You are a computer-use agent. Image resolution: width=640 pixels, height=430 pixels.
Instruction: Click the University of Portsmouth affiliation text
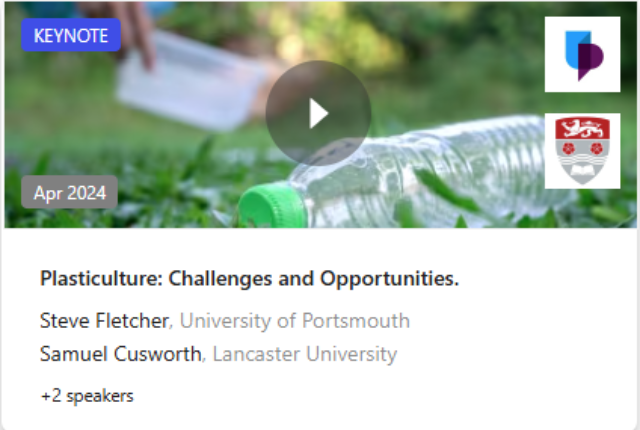pyautogui.click(x=294, y=321)
